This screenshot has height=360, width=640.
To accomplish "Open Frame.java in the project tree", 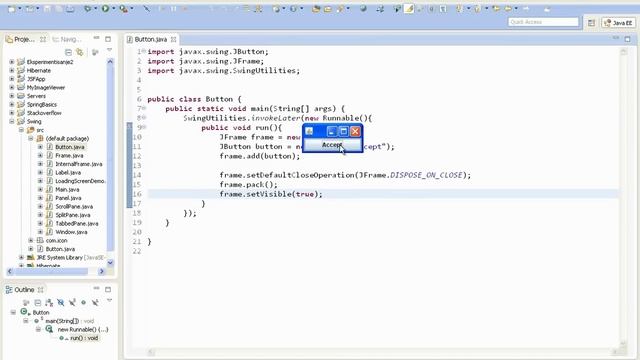I will click(69, 156).
